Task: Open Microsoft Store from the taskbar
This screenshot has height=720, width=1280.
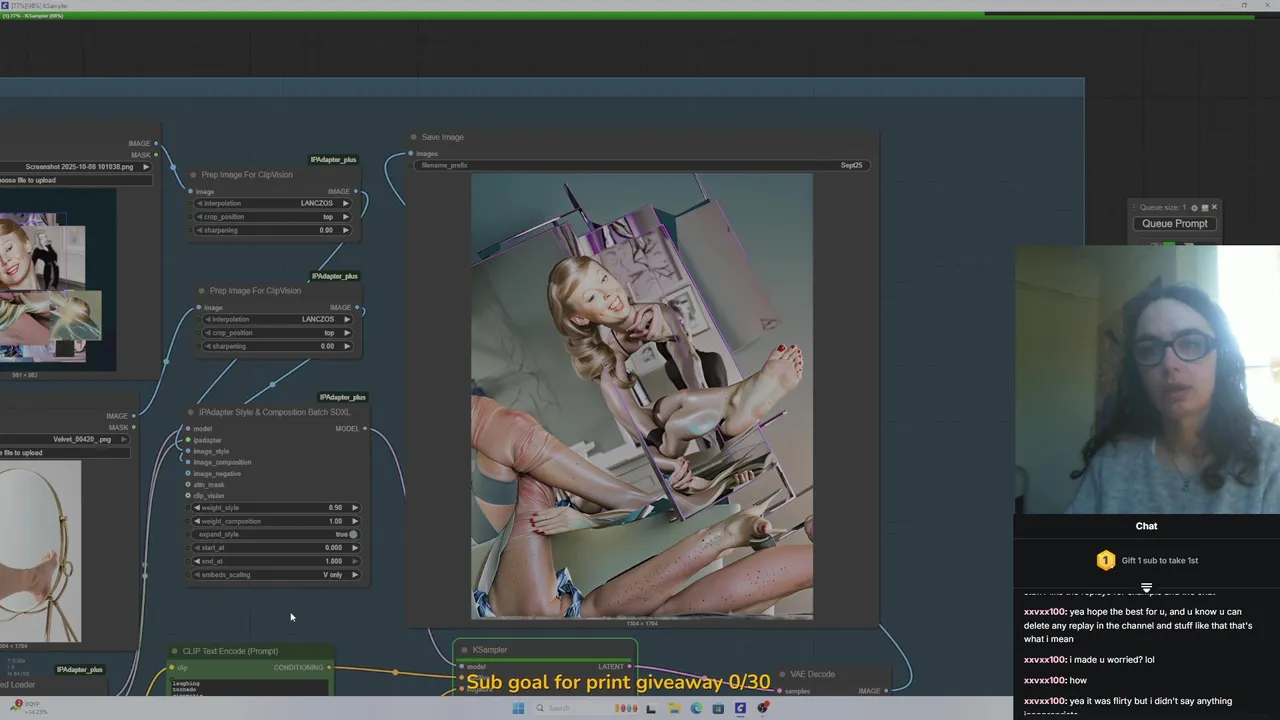Action: [x=719, y=709]
